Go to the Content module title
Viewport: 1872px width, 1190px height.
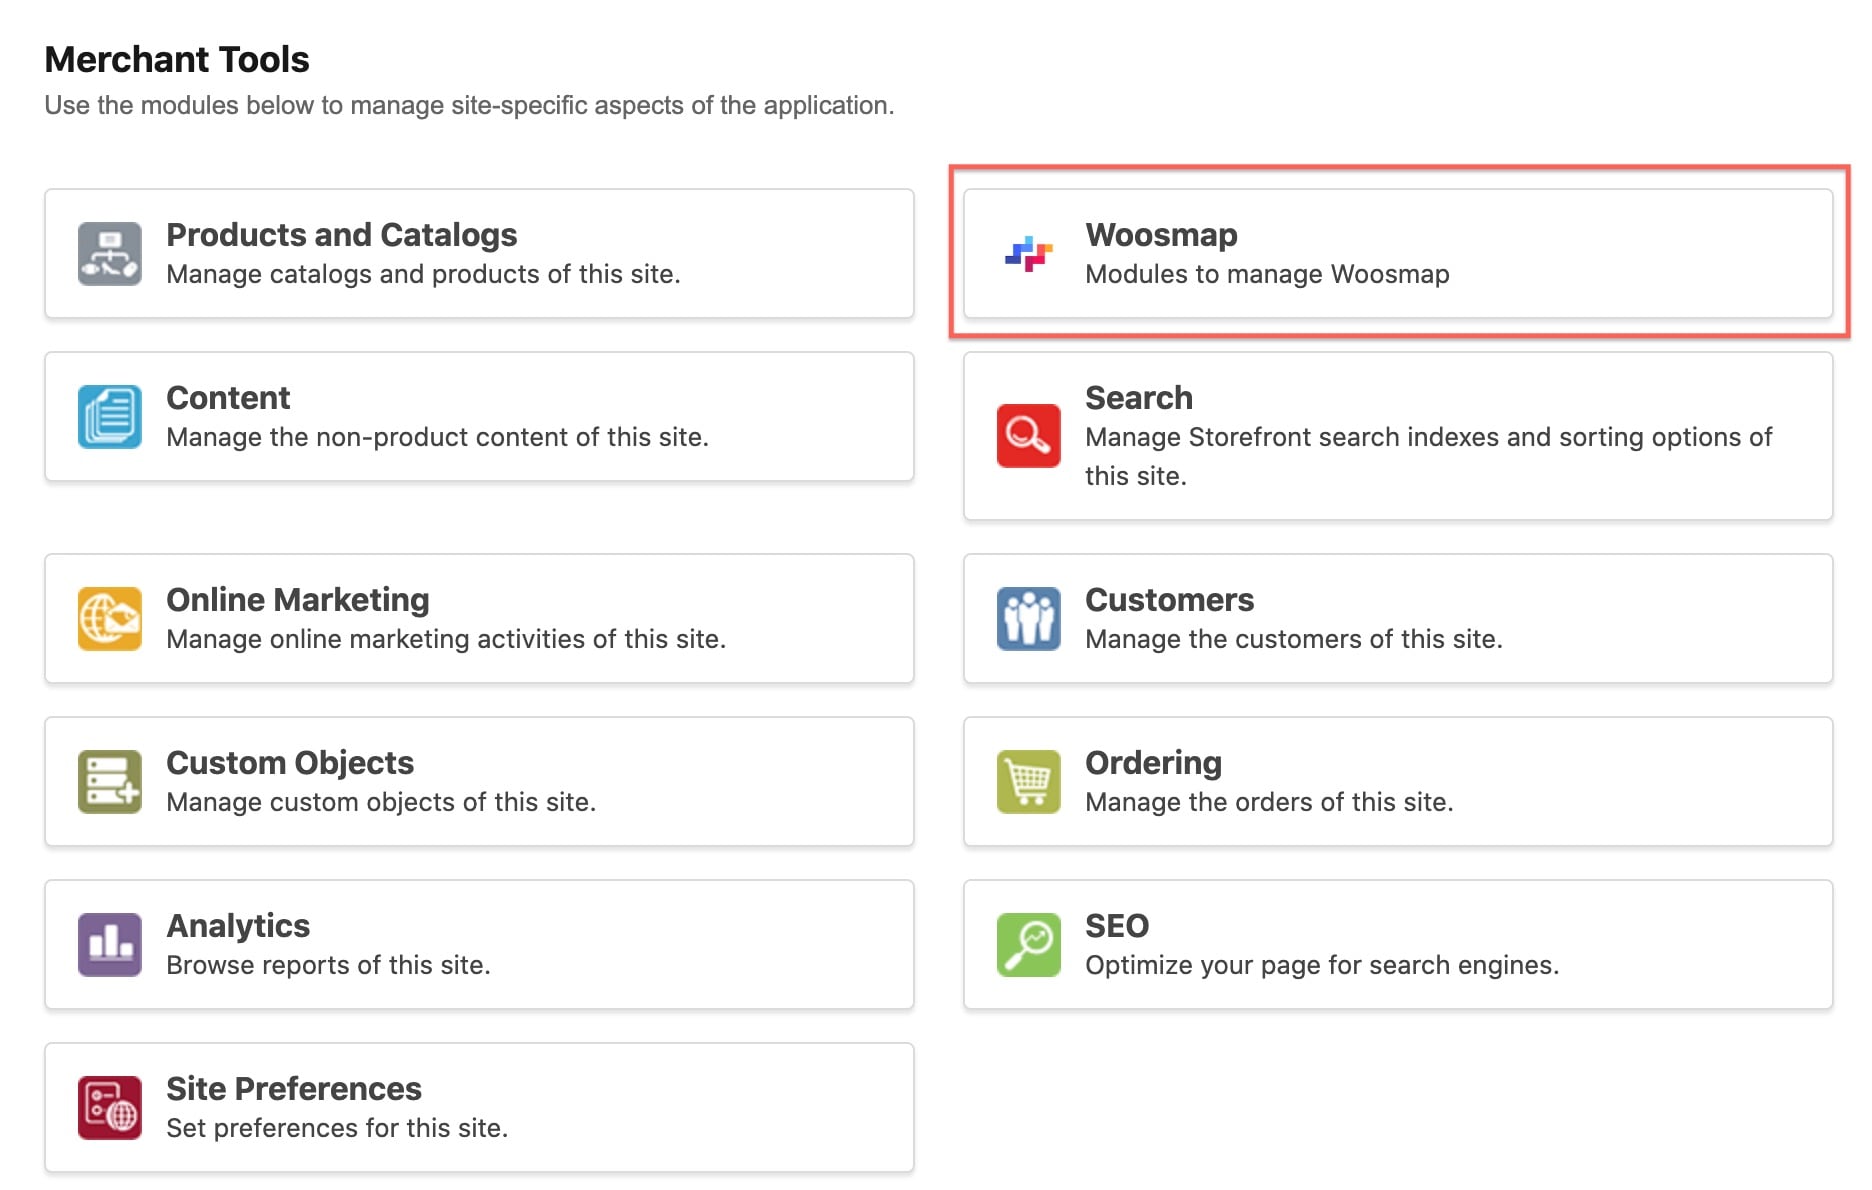[x=228, y=397]
